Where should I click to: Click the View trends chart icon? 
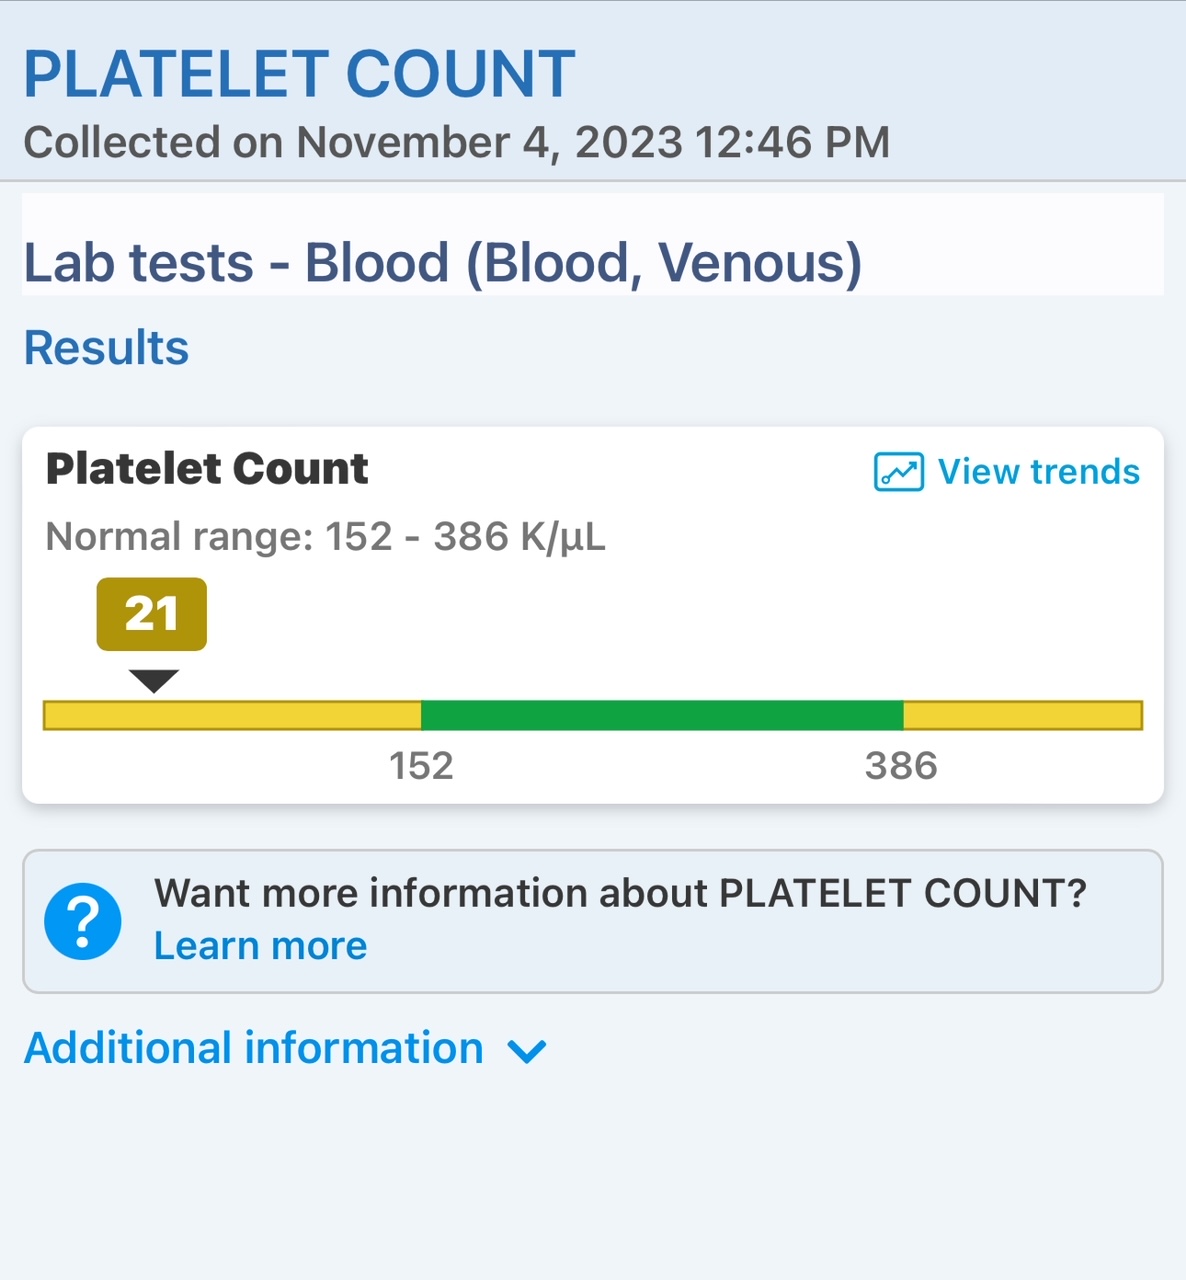pos(898,472)
